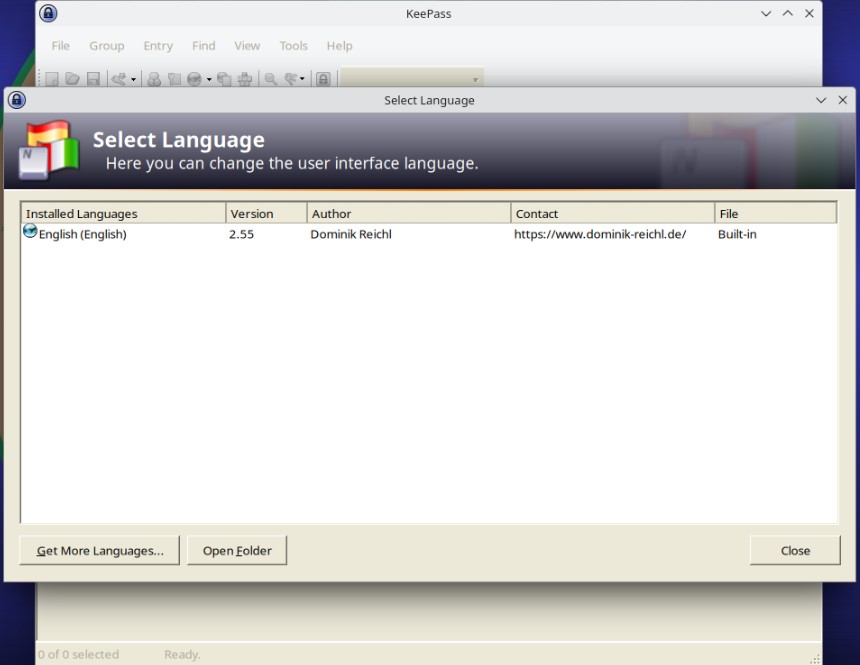Open the Tools menu
The height and width of the screenshot is (665, 860).
293,46
